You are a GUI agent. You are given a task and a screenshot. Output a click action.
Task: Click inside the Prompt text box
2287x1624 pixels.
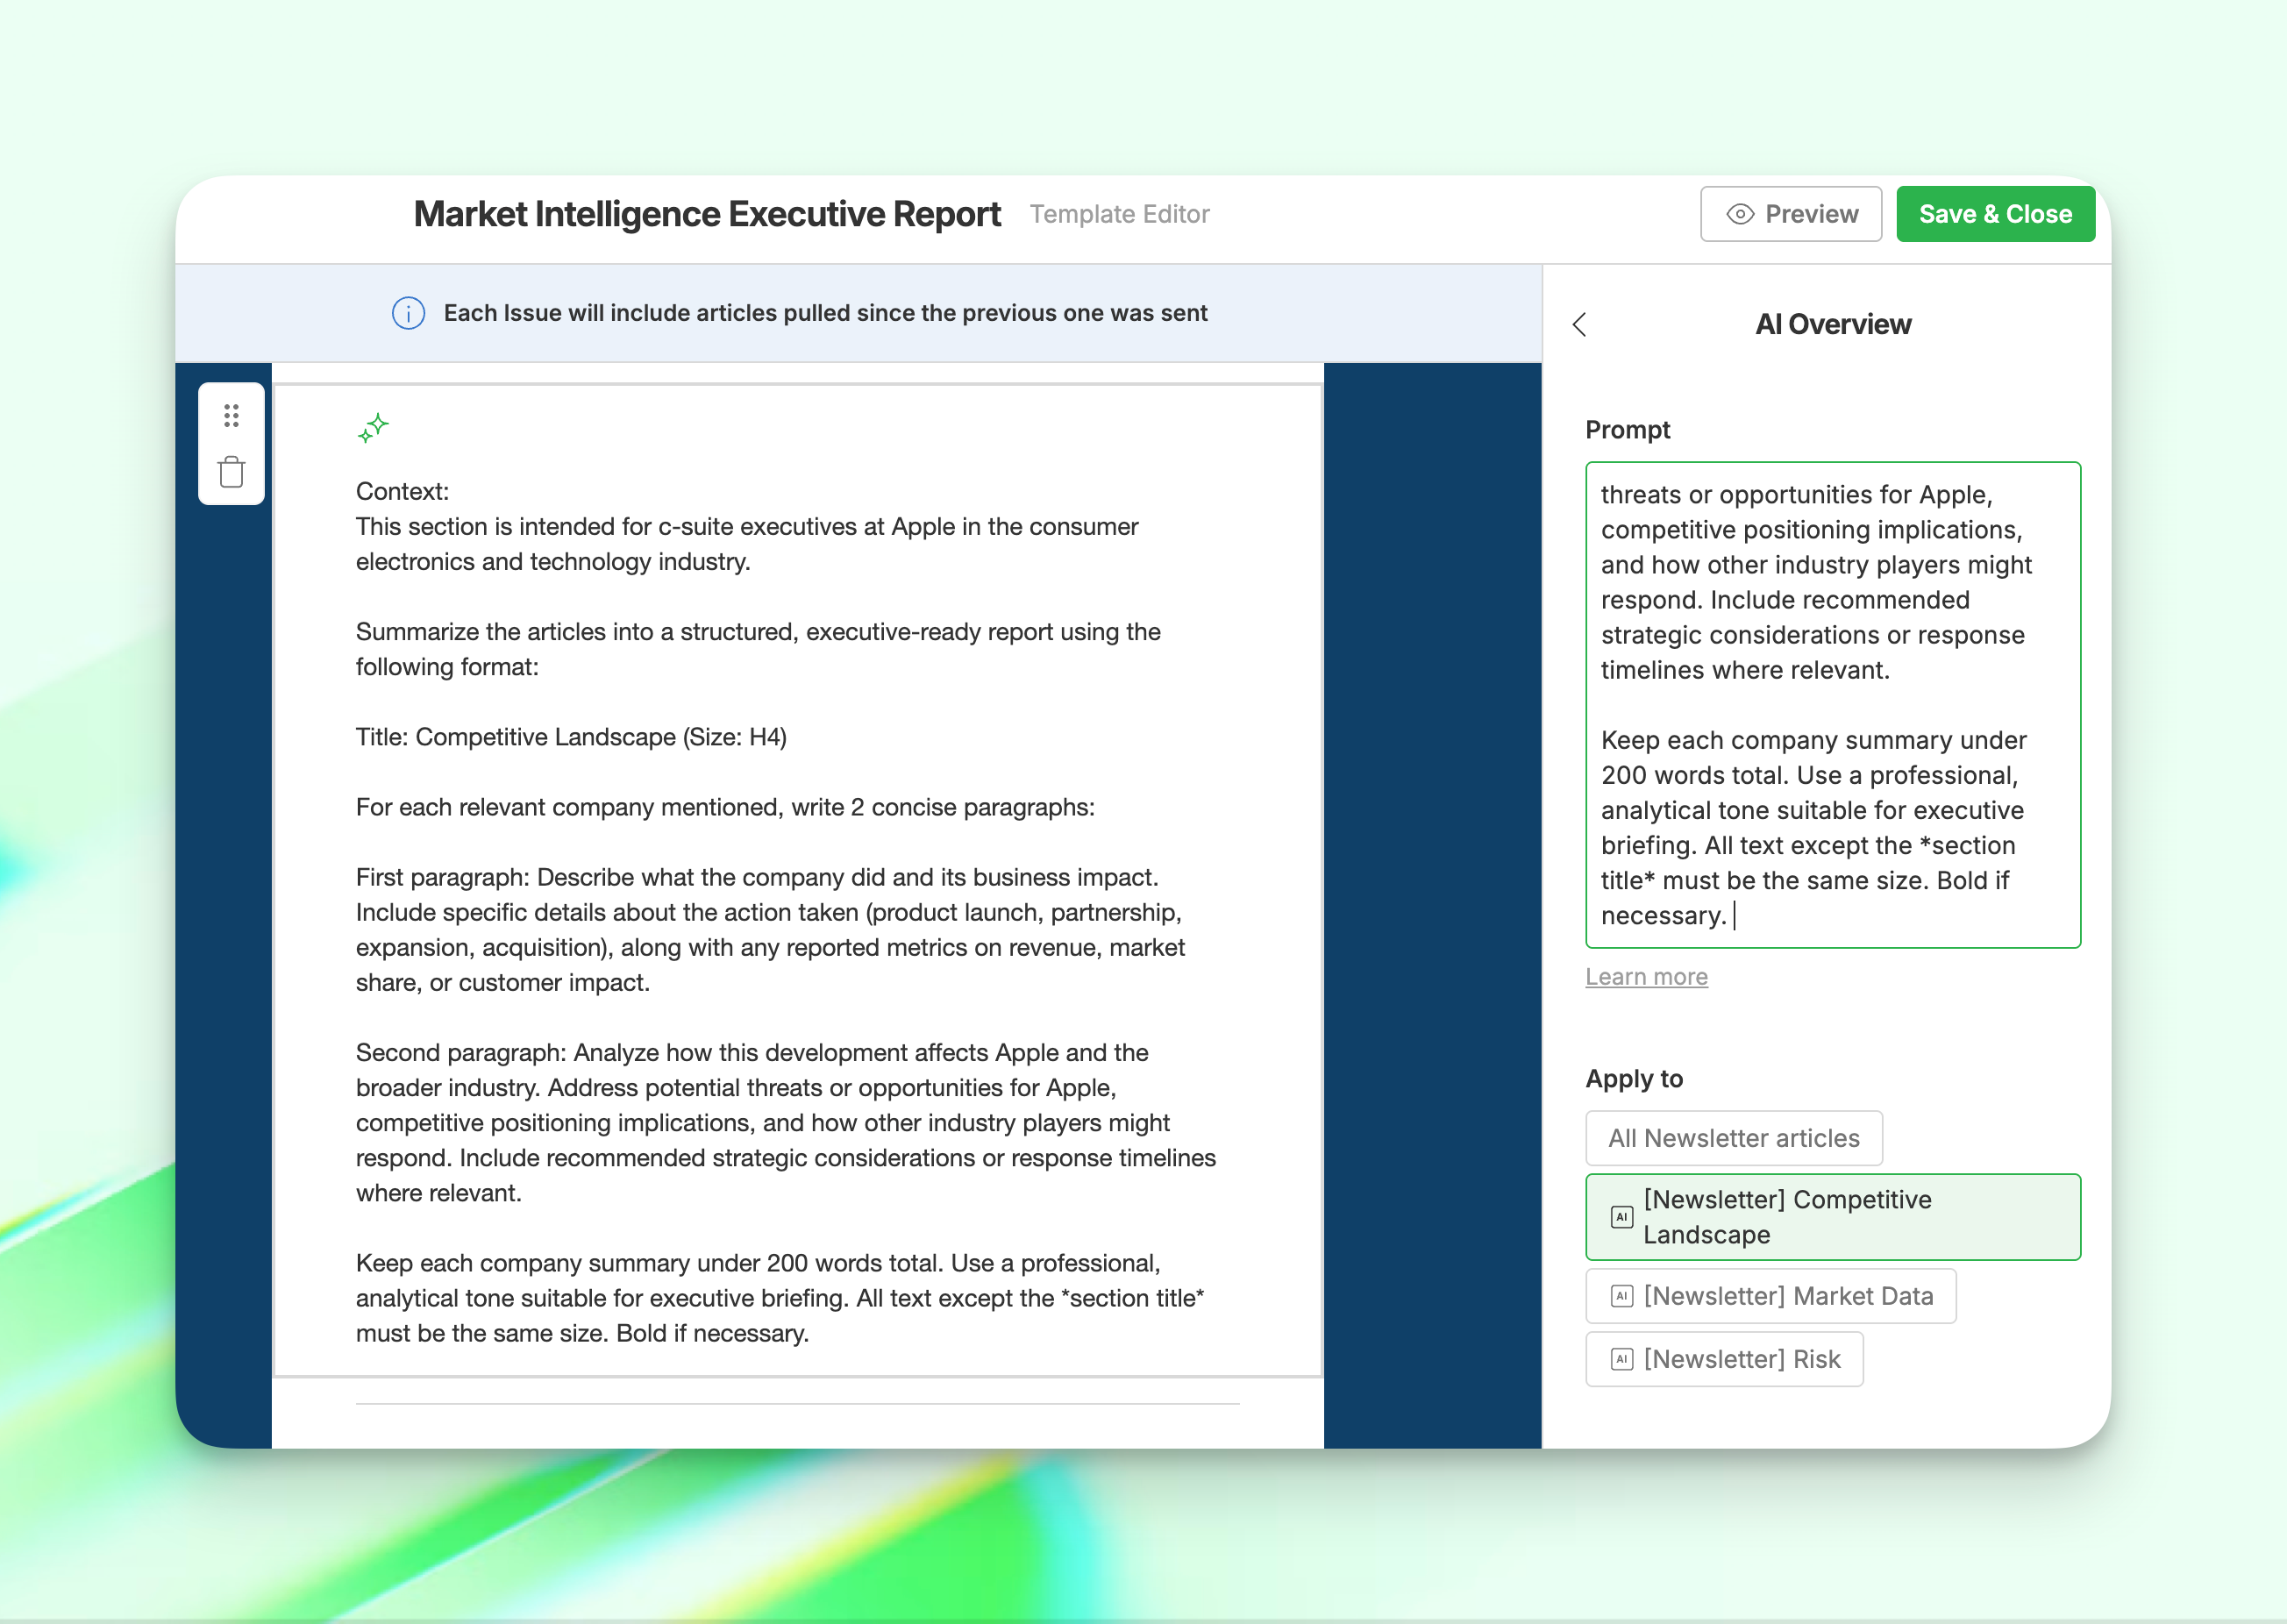point(1832,704)
